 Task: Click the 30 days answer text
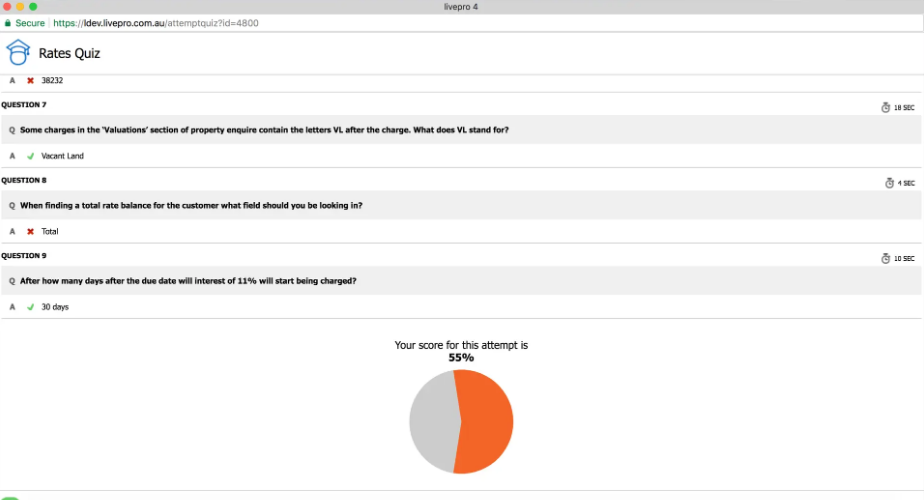tap(55, 307)
